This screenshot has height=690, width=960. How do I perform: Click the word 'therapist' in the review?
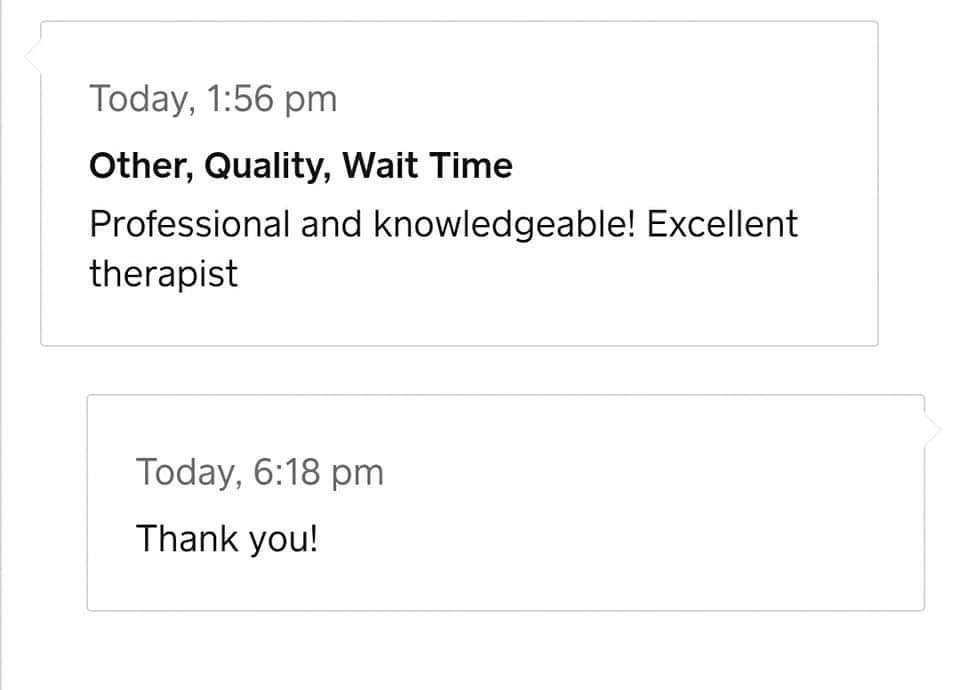[x=163, y=274]
